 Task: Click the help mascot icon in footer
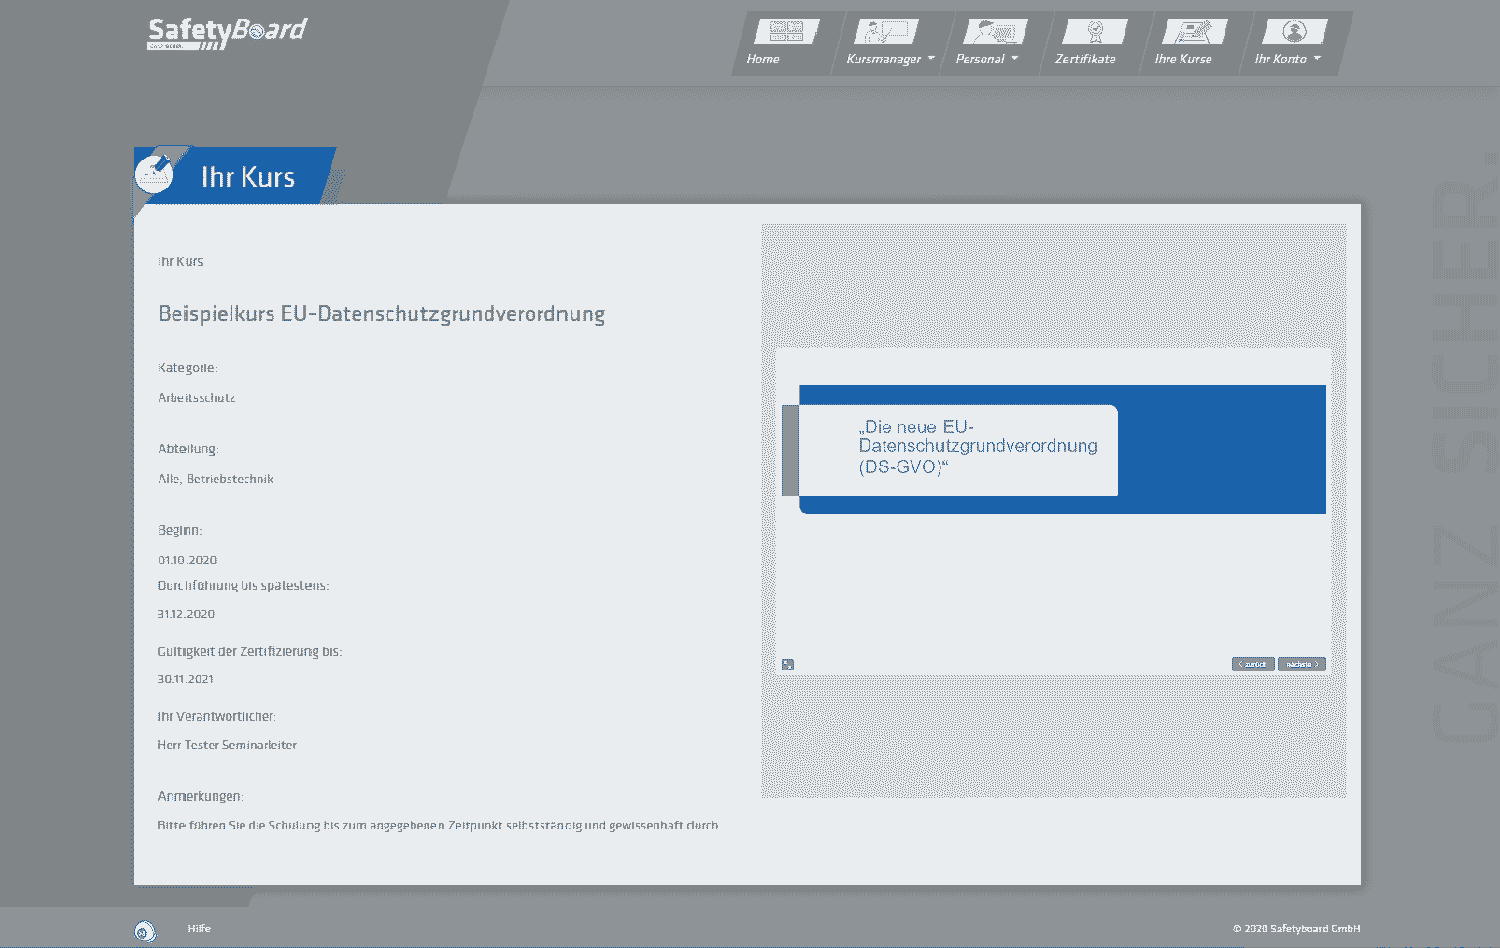(145, 932)
